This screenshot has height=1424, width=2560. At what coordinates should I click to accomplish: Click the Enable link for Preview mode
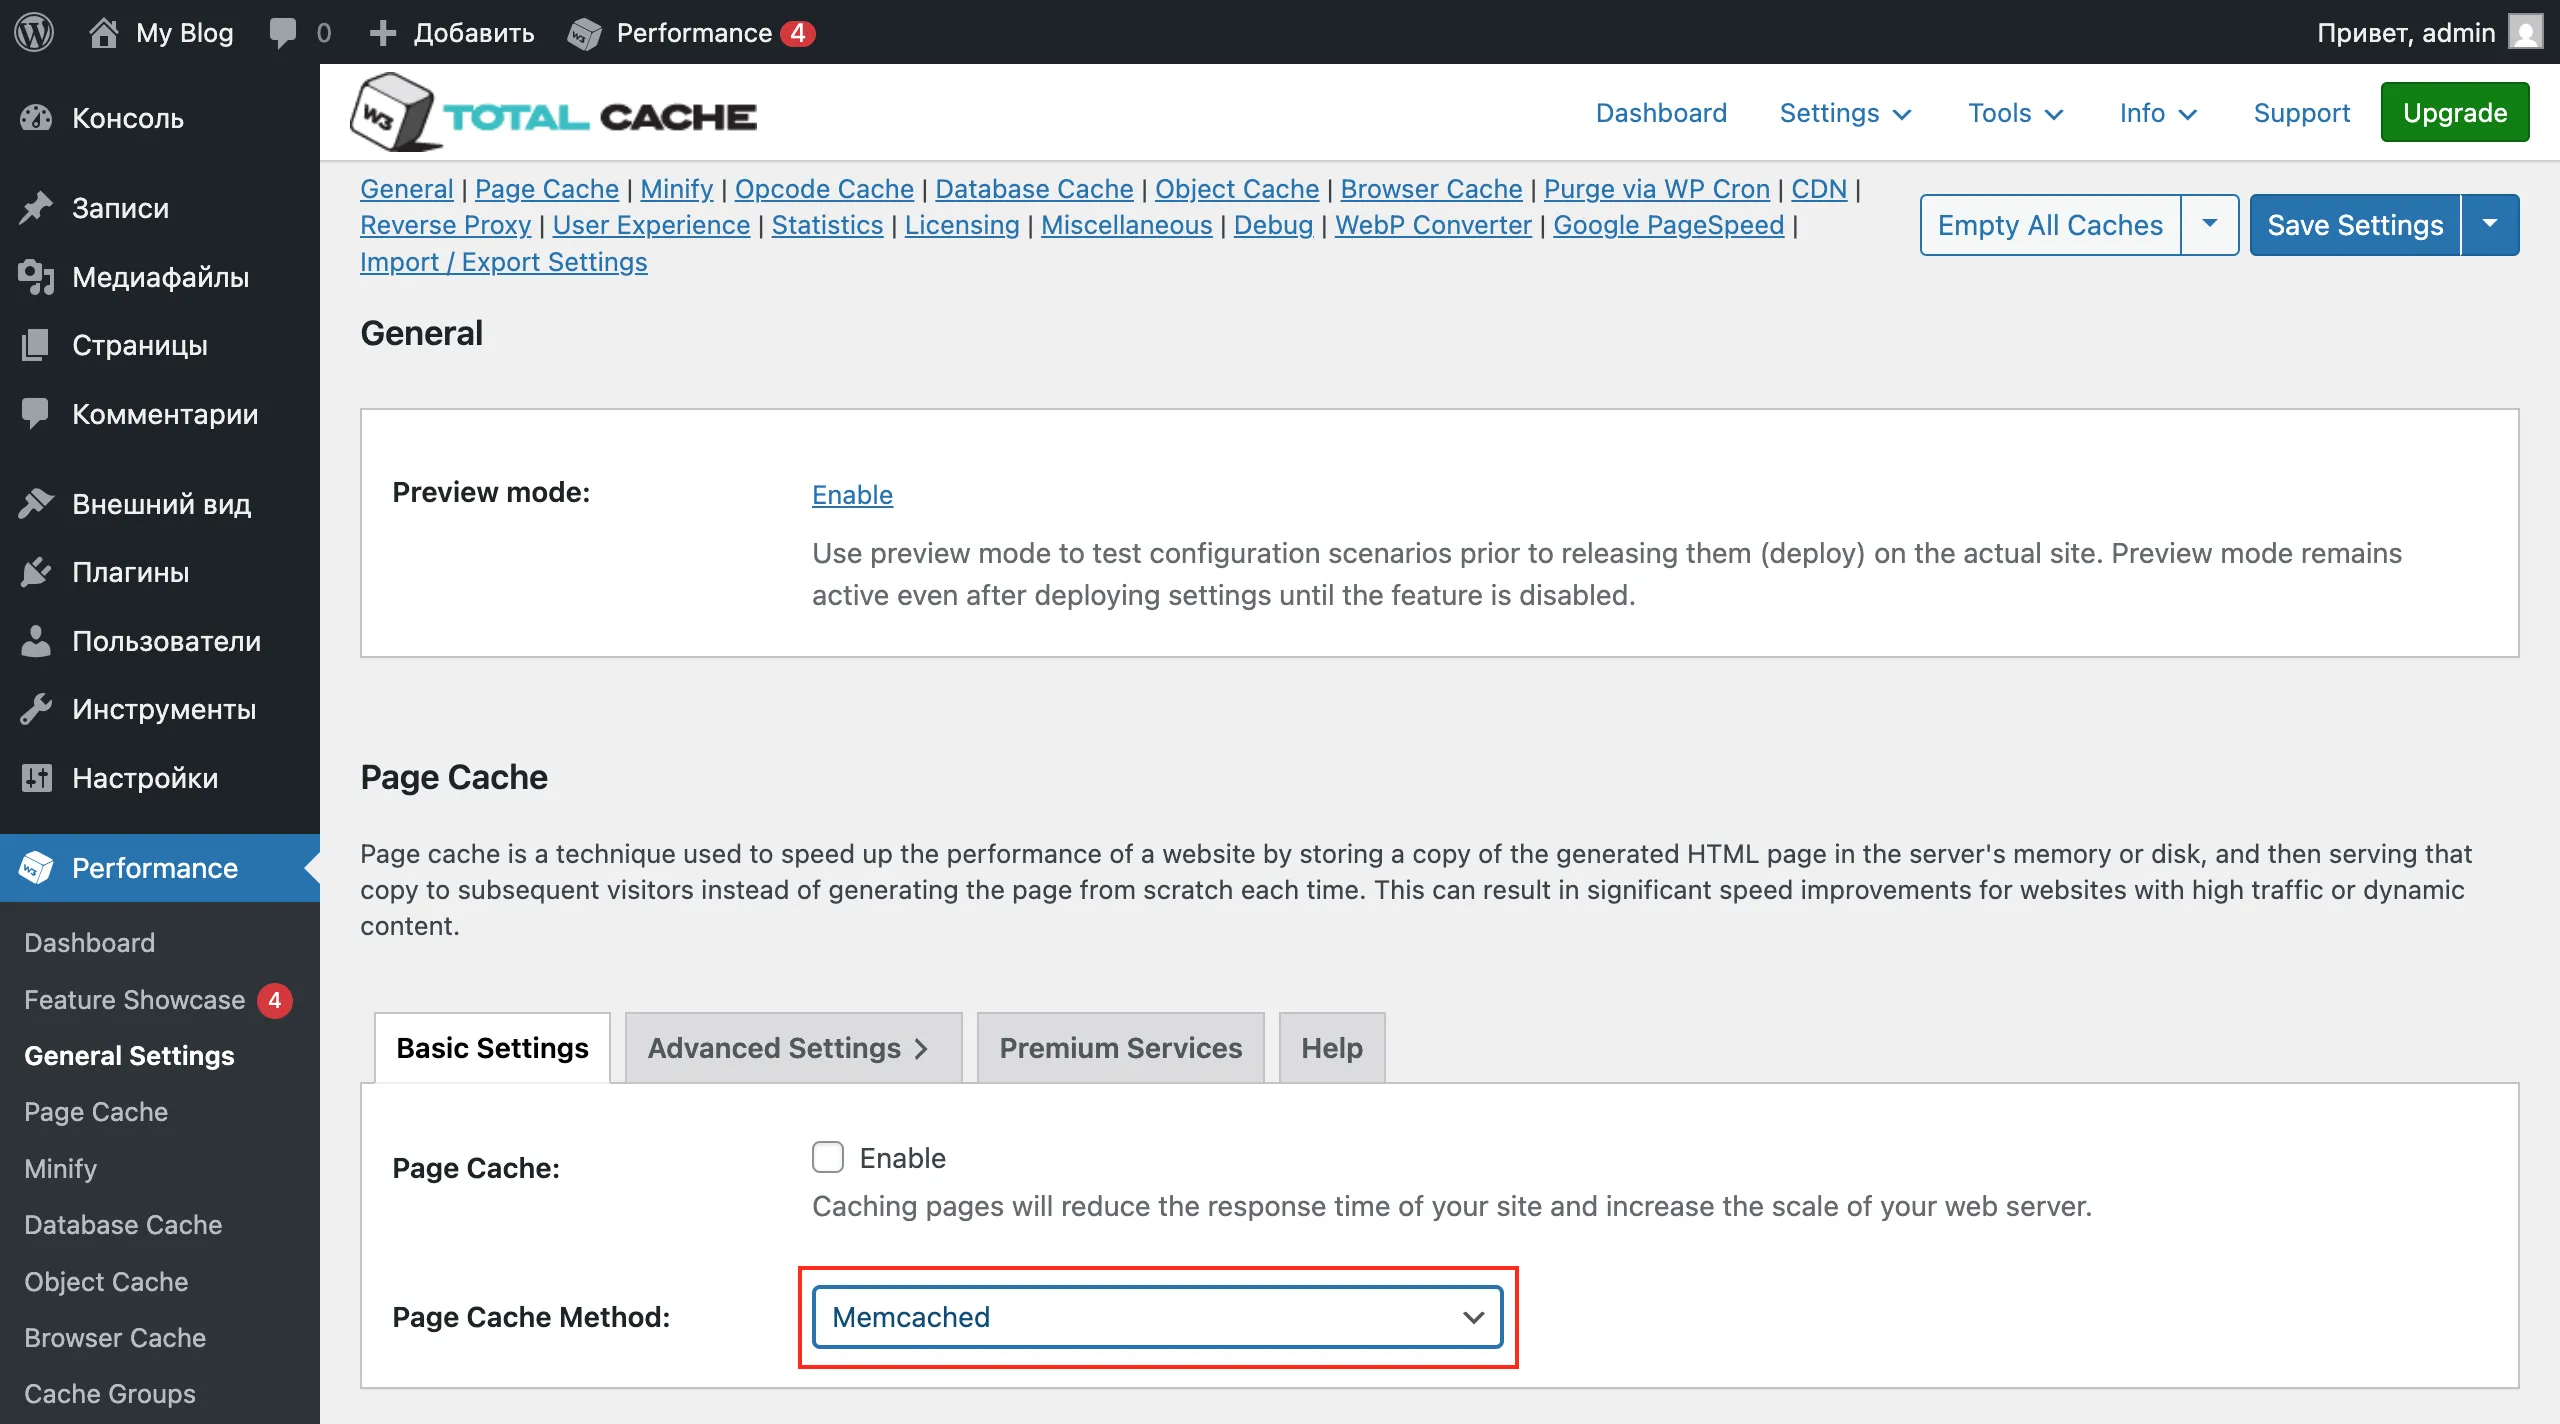click(x=852, y=494)
